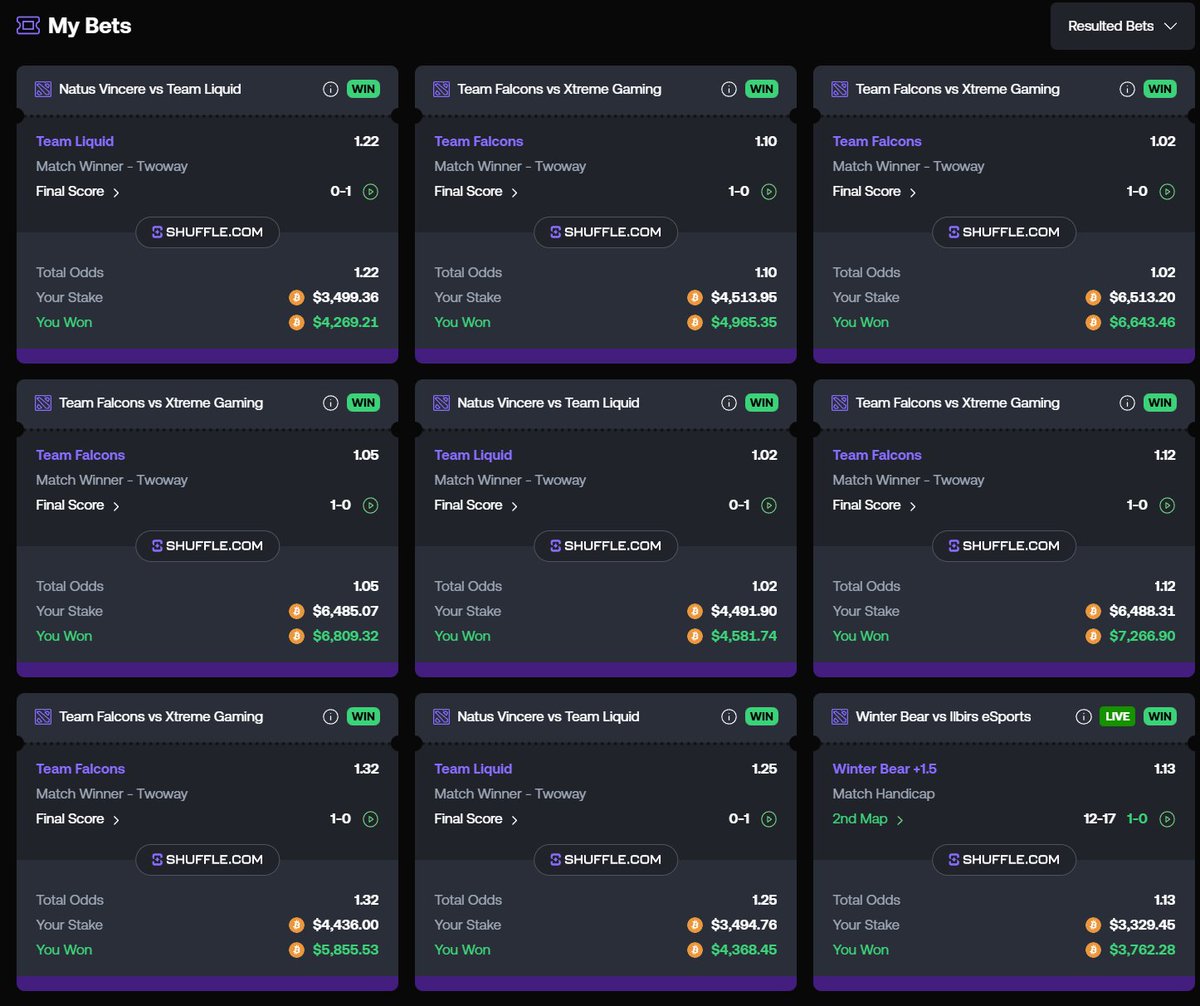1200x1006 pixels.
Task: Click play icon beside 0-1 on Liquid 1.22 bet
Action: tap(371, 192)
